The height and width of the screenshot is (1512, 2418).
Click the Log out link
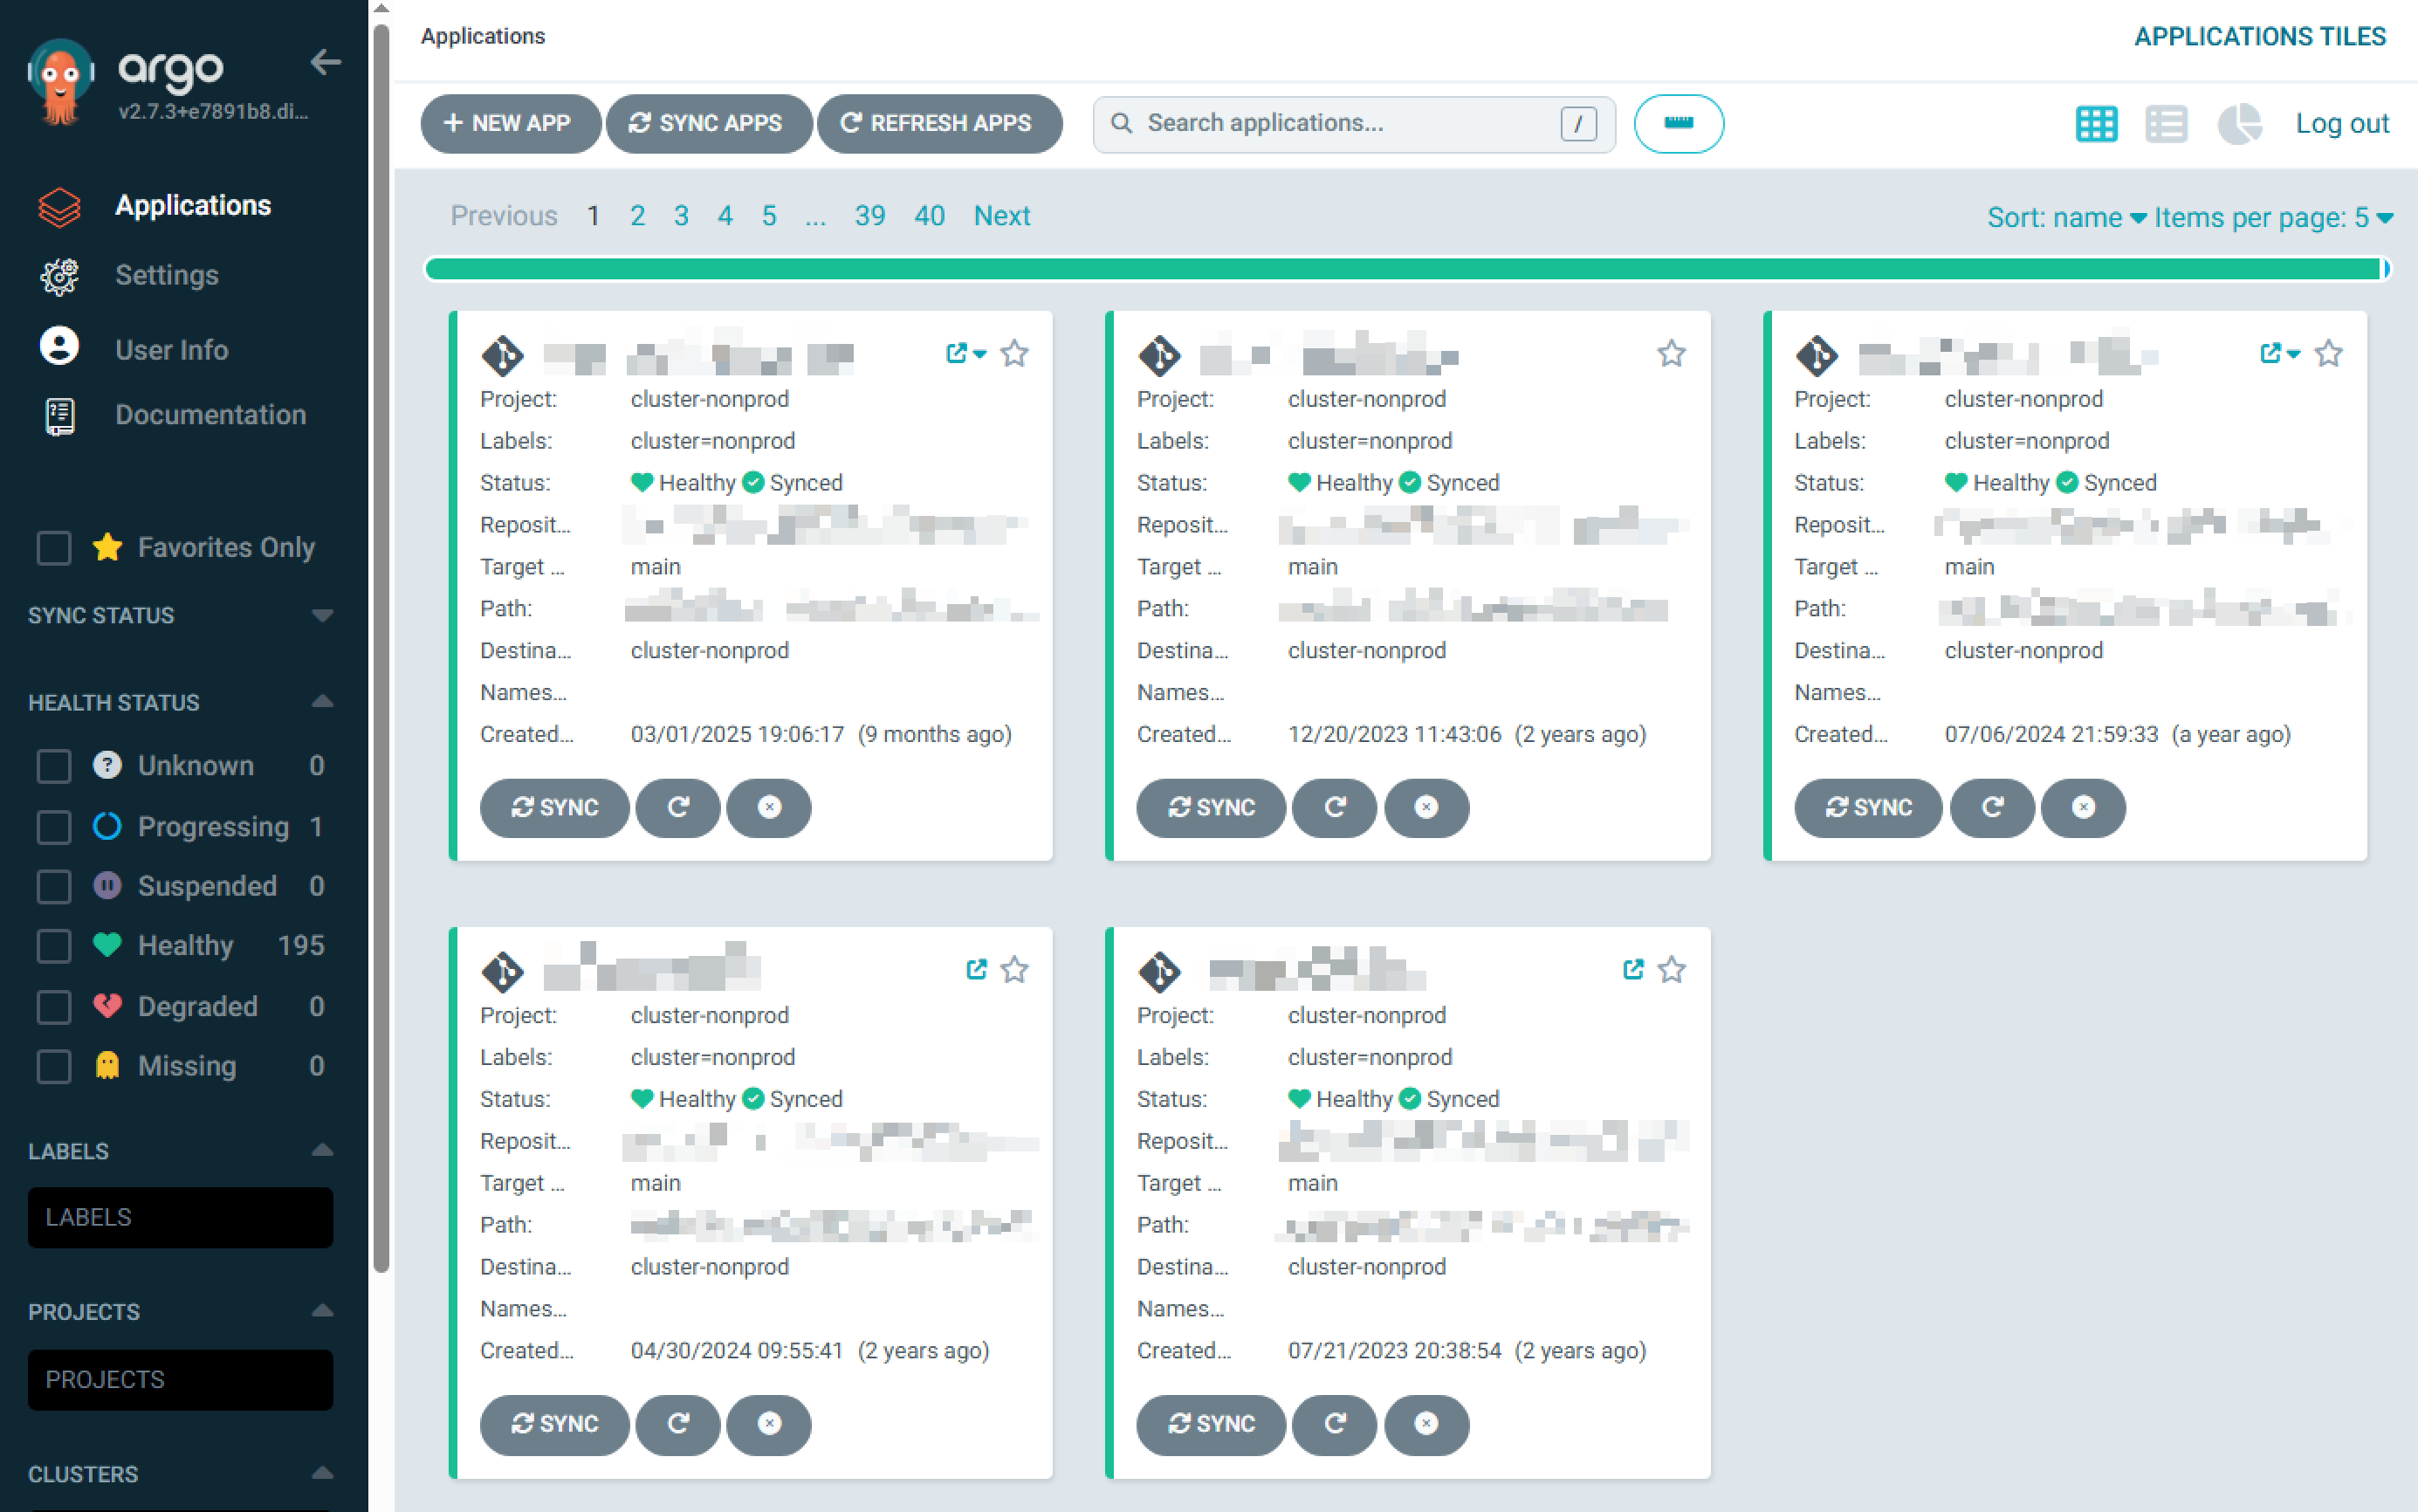tap(2342, 123)
